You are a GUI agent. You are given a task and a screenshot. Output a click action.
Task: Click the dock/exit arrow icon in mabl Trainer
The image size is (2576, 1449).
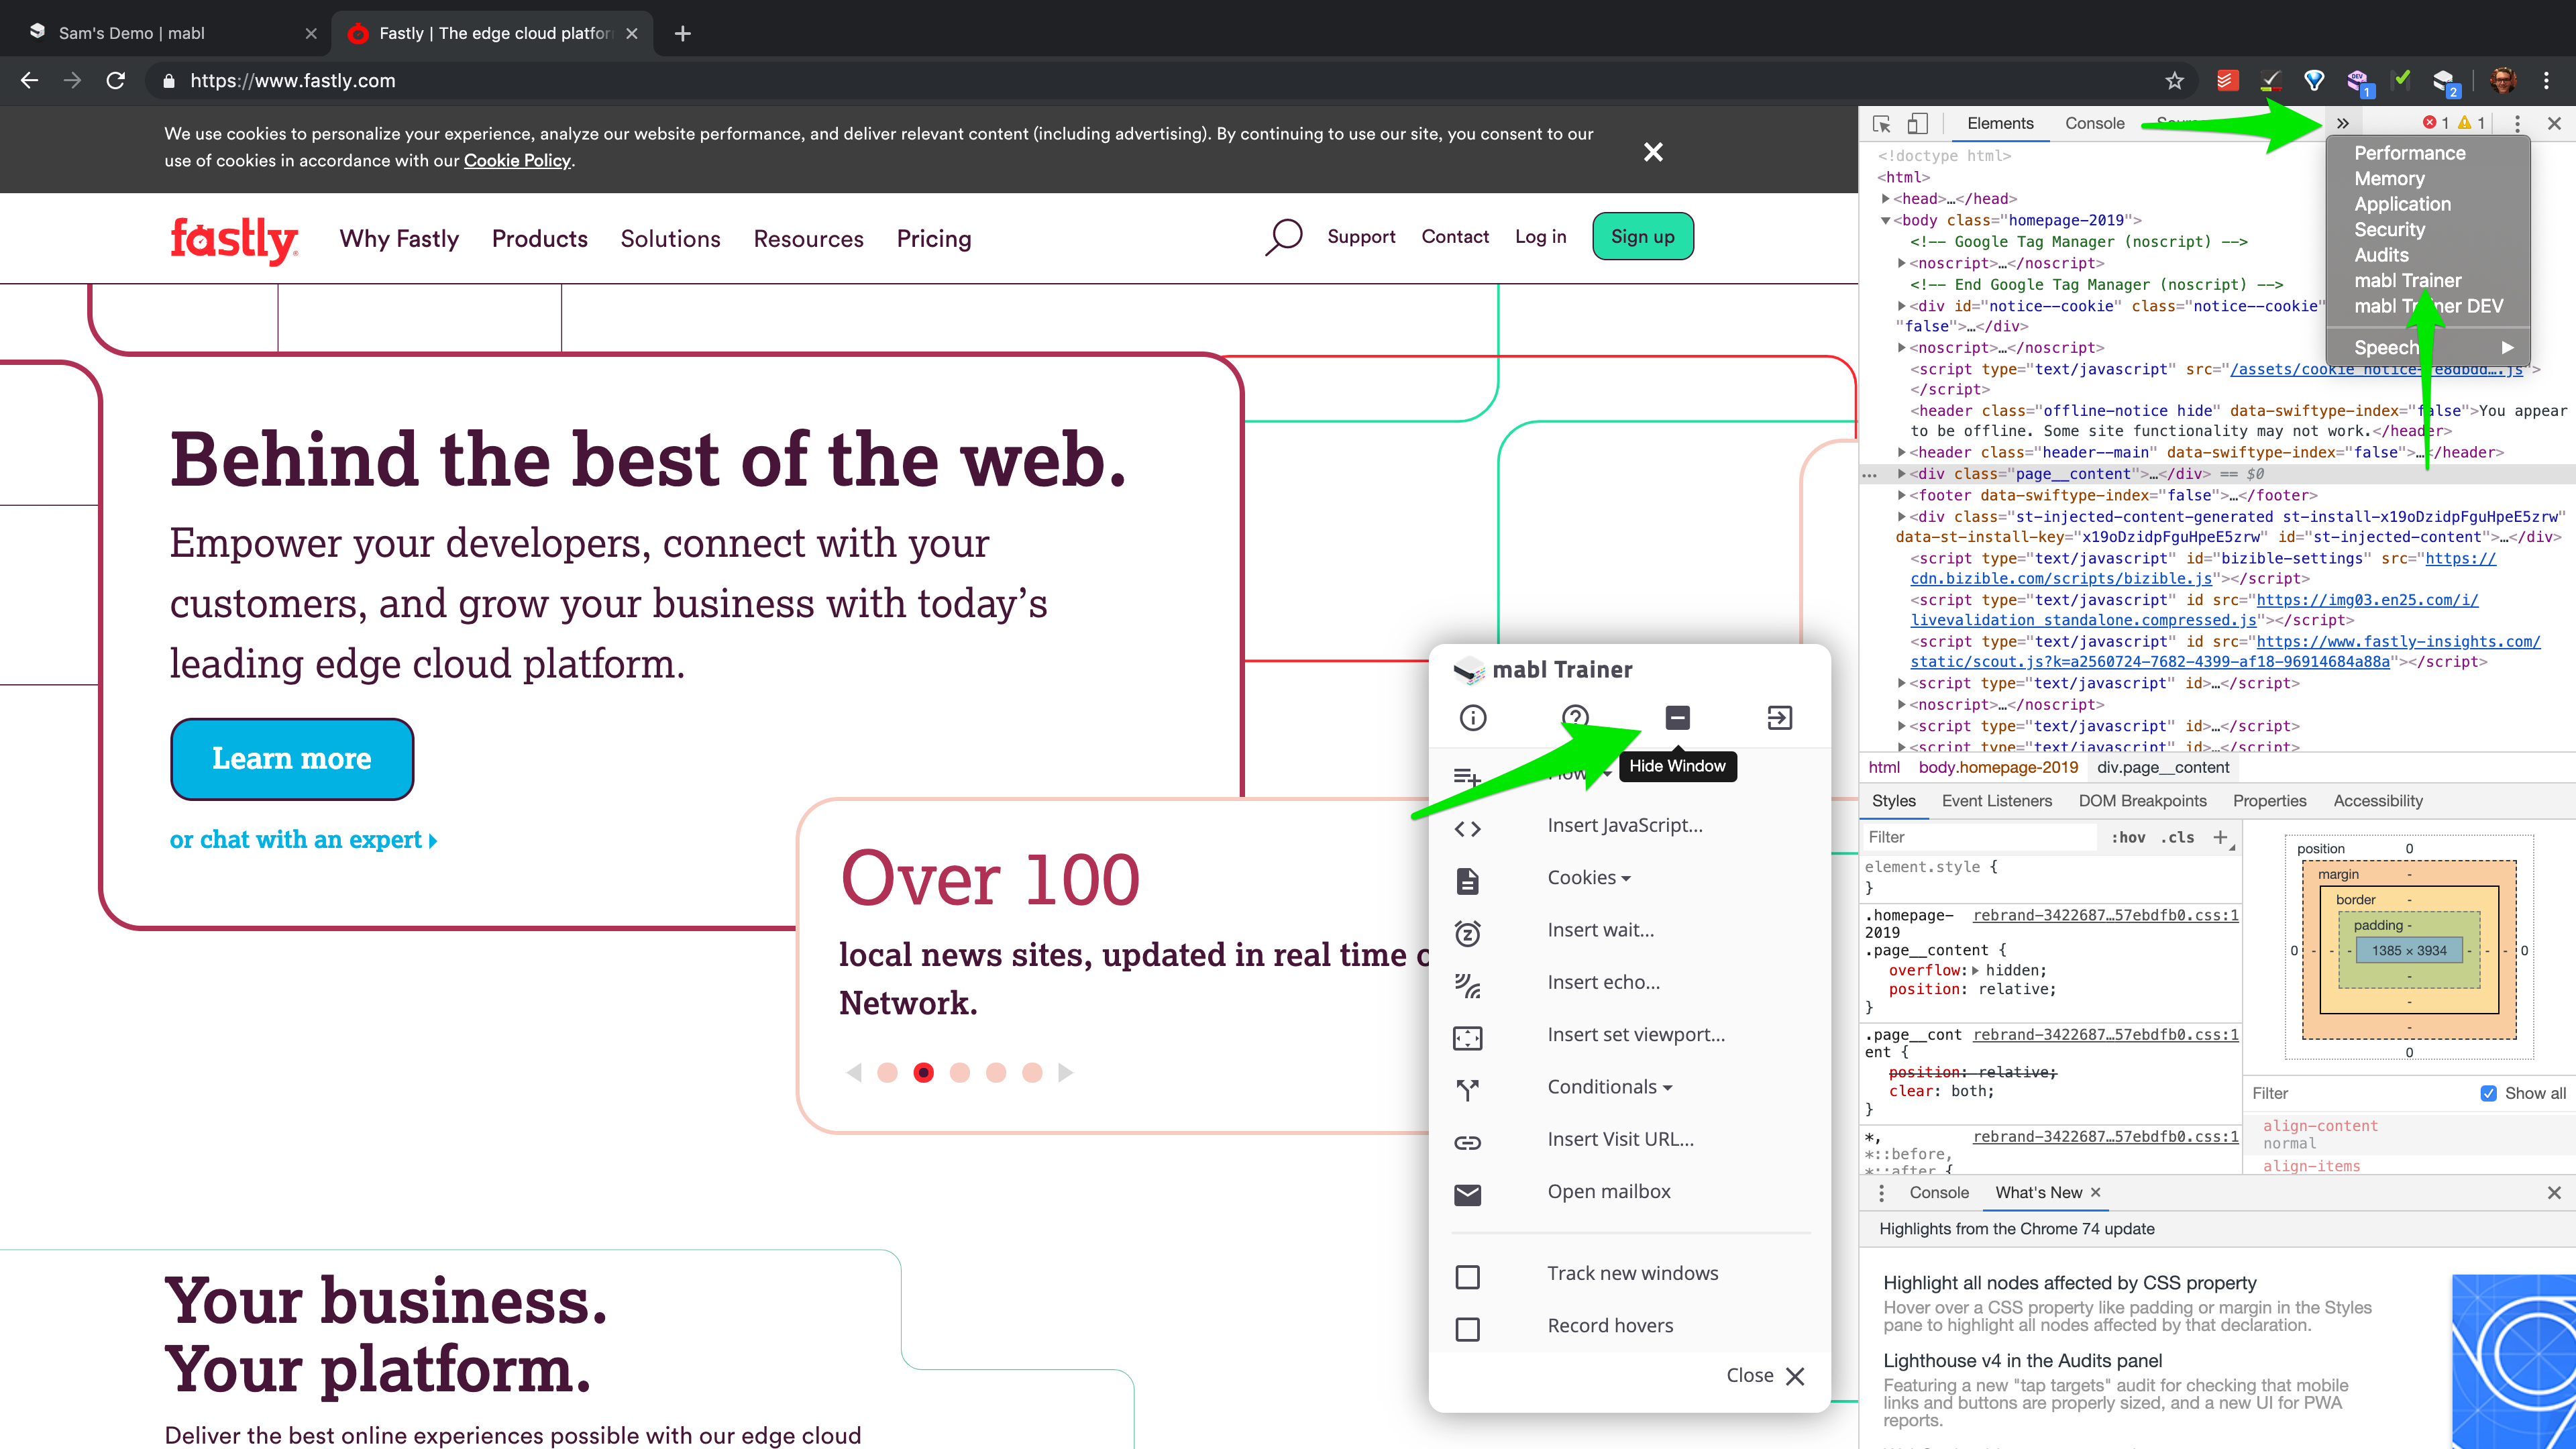1779,717
